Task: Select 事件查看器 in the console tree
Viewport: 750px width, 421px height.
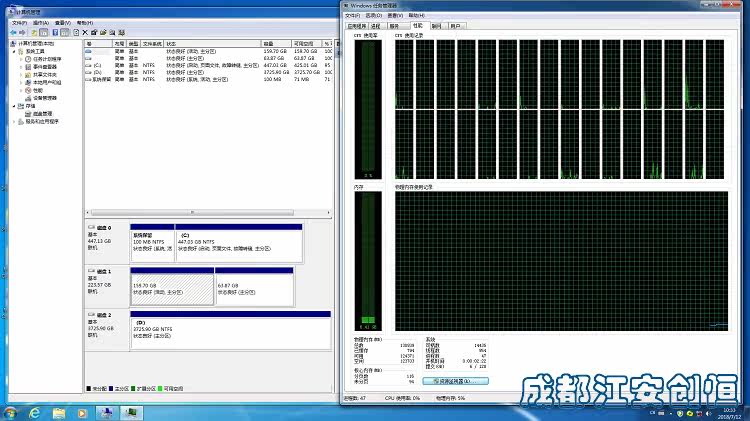Action: [x=44, y=67]
